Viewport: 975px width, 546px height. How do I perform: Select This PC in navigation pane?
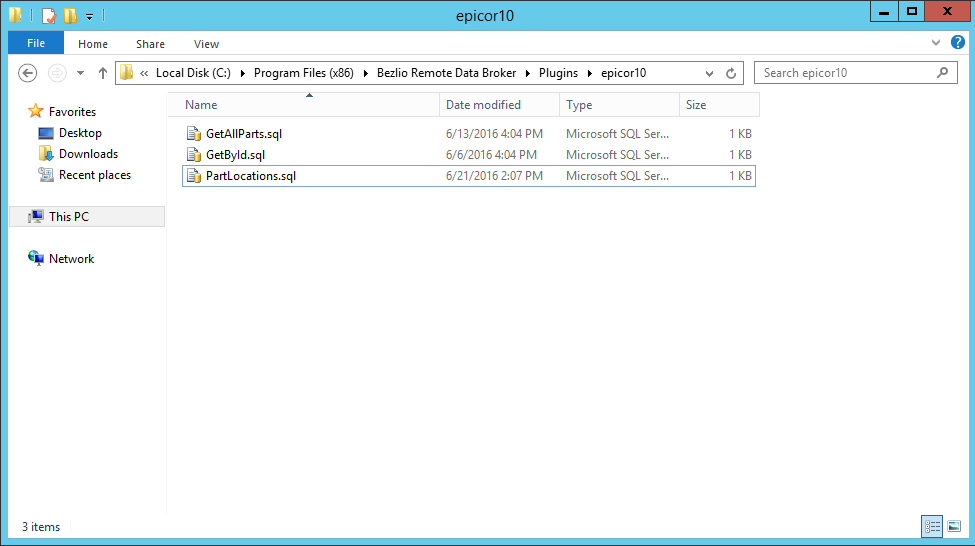click(x=69, y=216)
